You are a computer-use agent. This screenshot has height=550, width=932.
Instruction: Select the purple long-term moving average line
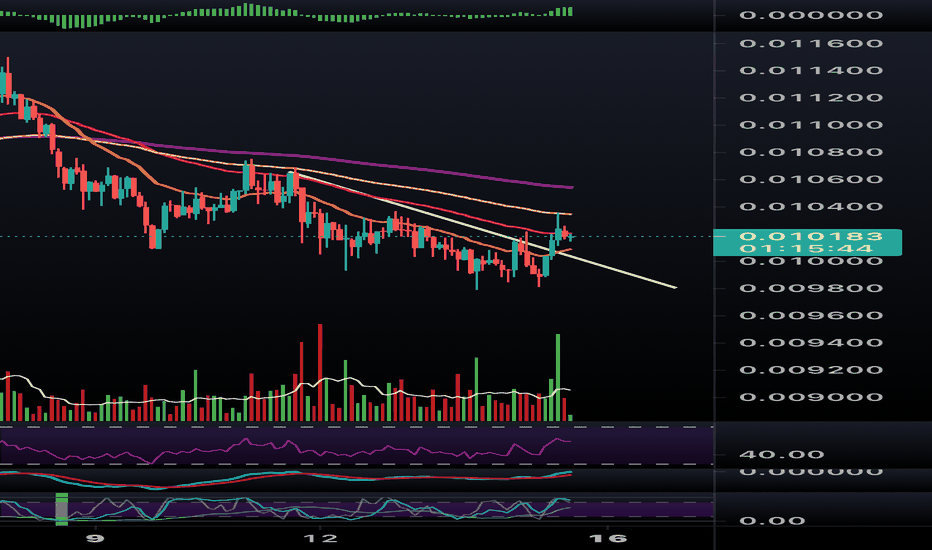tap(357, 162)
